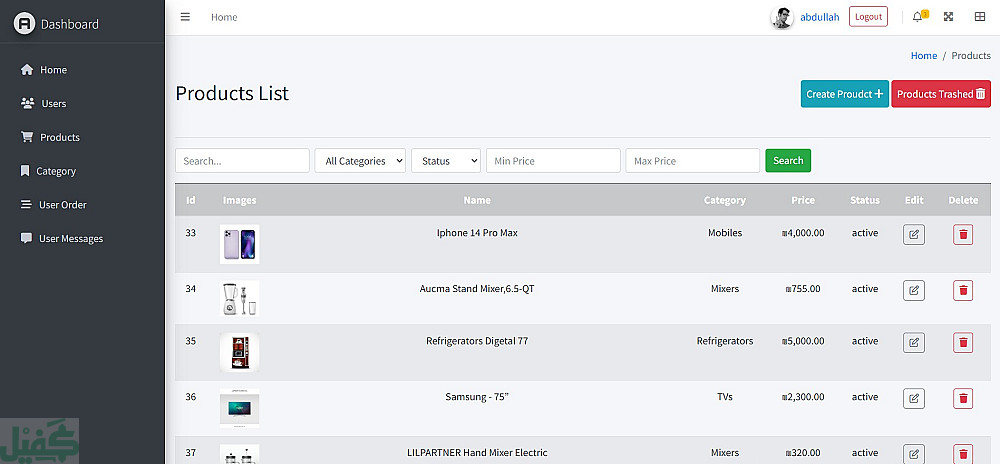This screenshot has width=1000, height=464.
Task: Open Users in the sidebar
Action: [53, 104]
